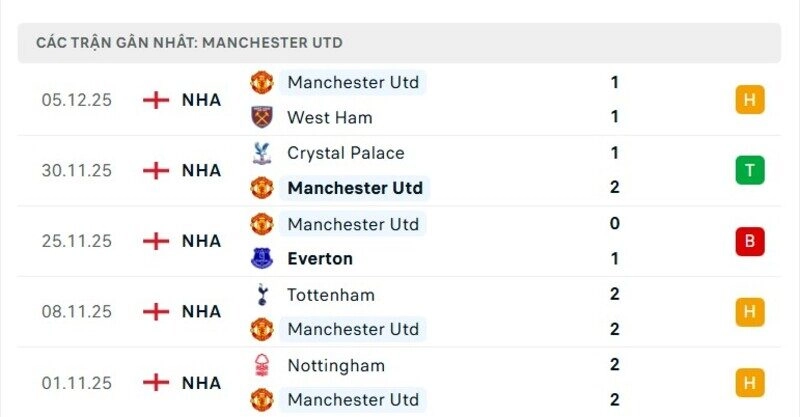Click orange H badge for West Ham match
Screen dimensions: 800x417
click(x=749, y=100)
